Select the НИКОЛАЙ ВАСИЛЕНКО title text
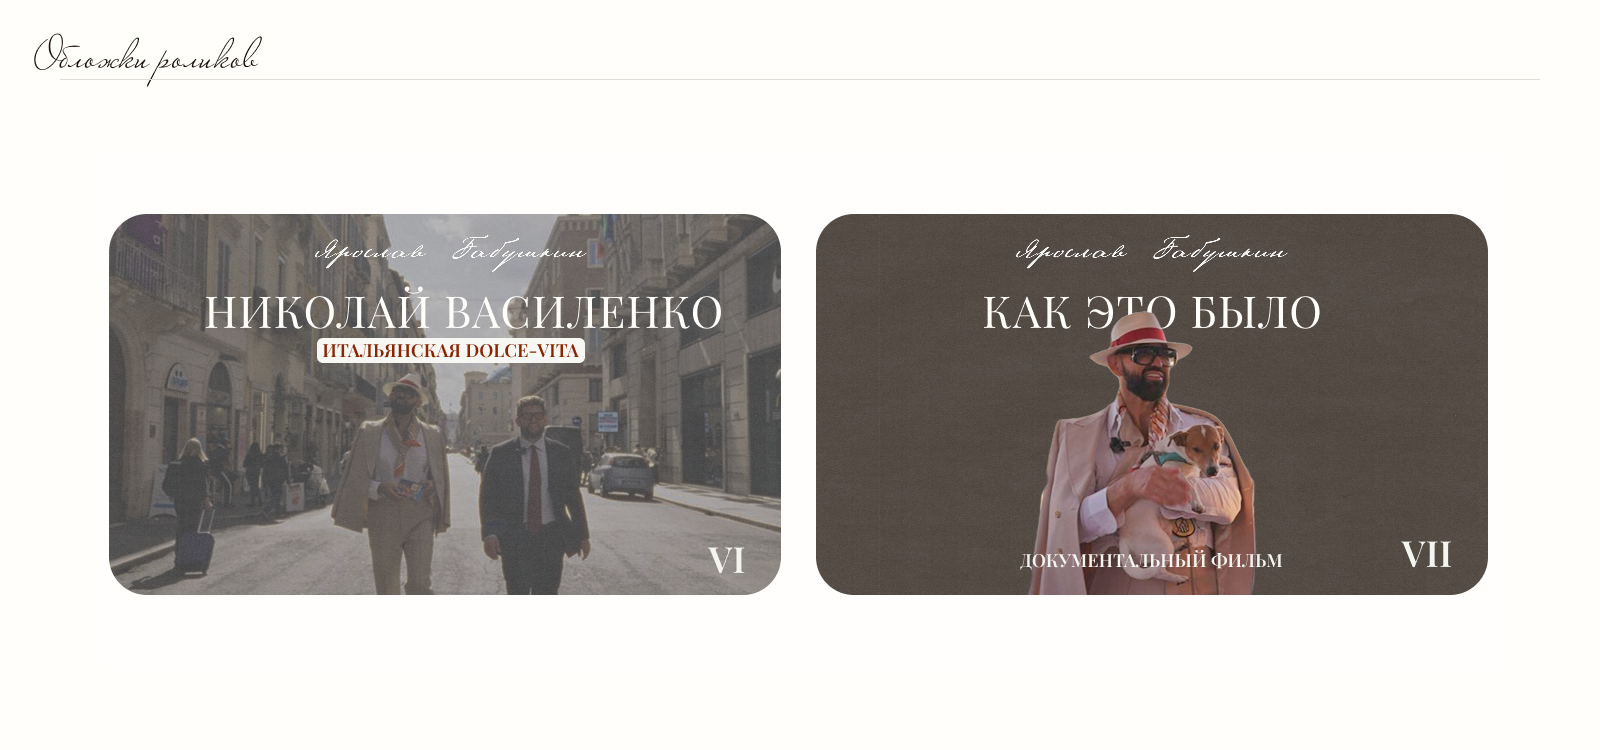This screenshot has width=1600, height=750. tap(463, 312)
